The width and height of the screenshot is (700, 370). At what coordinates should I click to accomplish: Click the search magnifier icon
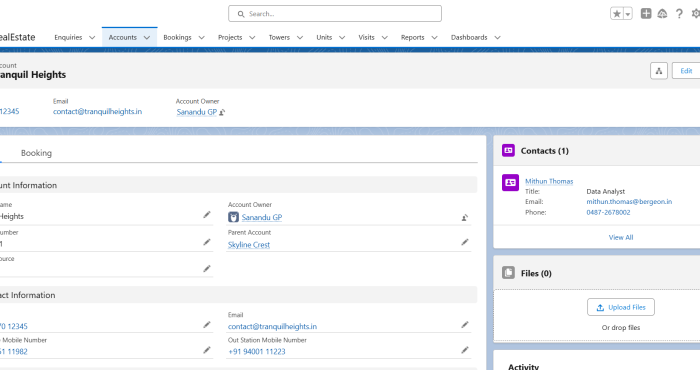pyautogui.click(x=241, y=14)
